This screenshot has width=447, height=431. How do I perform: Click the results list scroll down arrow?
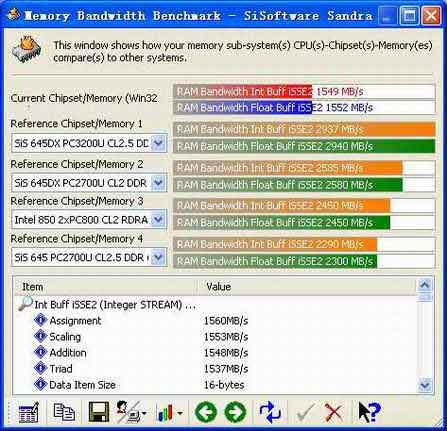(x=425, y=385)
